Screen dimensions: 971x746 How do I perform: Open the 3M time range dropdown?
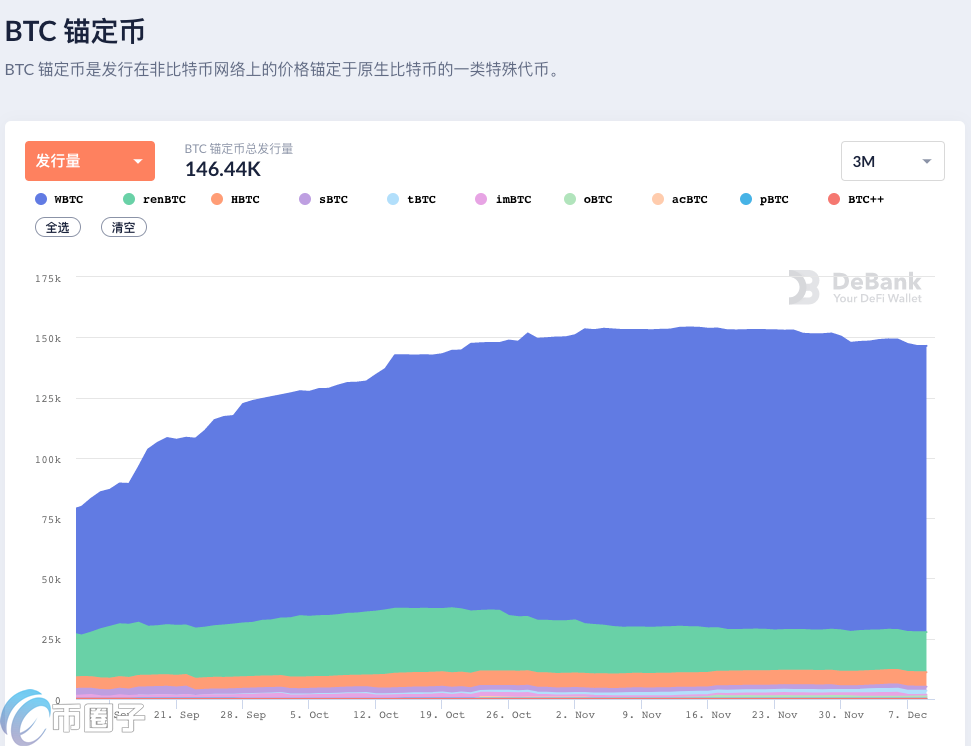pyautogui.click(x=893, y=161)
